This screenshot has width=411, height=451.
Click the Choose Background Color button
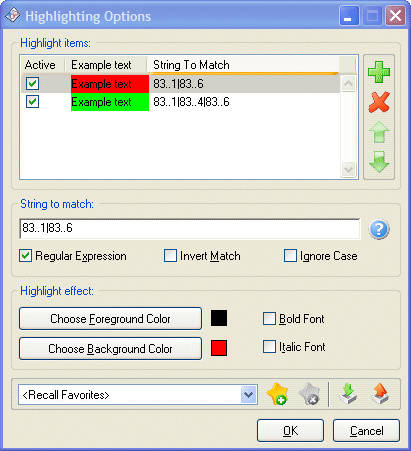[x=110, y=349]
